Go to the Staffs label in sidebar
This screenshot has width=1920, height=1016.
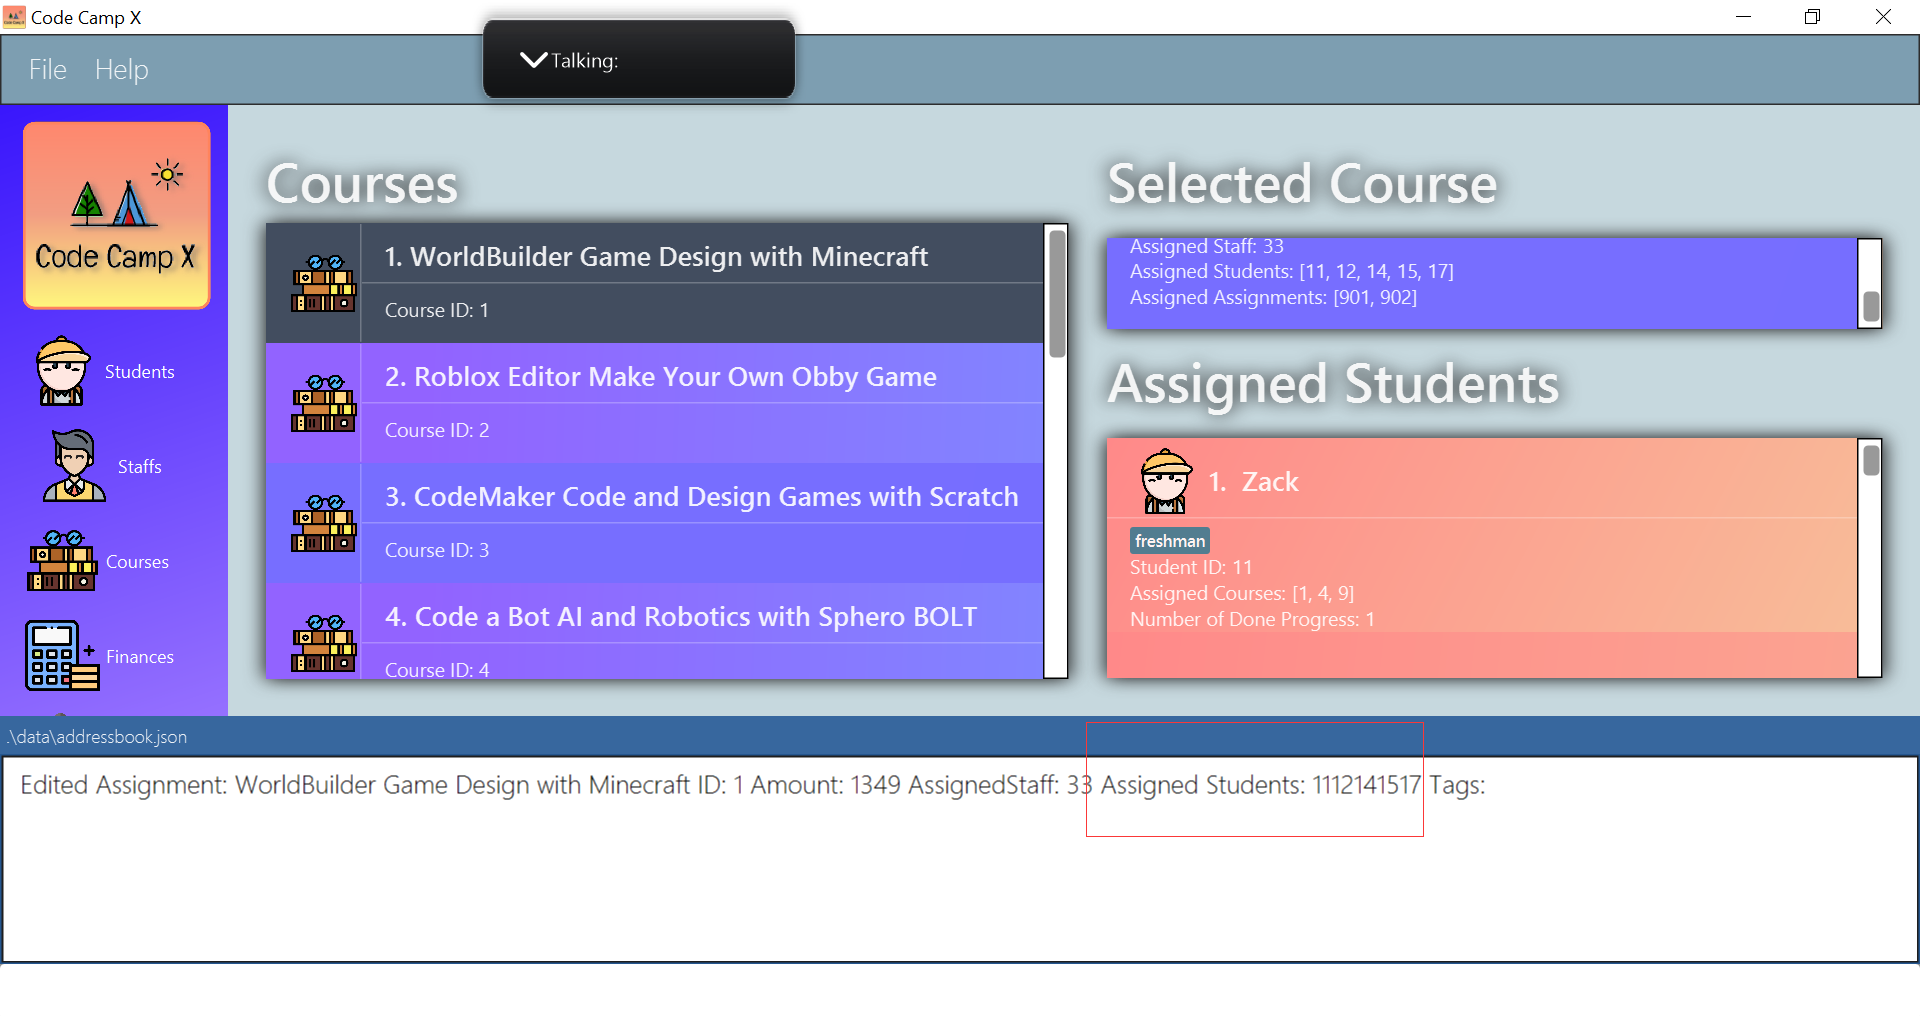click(x=140, y=467)
